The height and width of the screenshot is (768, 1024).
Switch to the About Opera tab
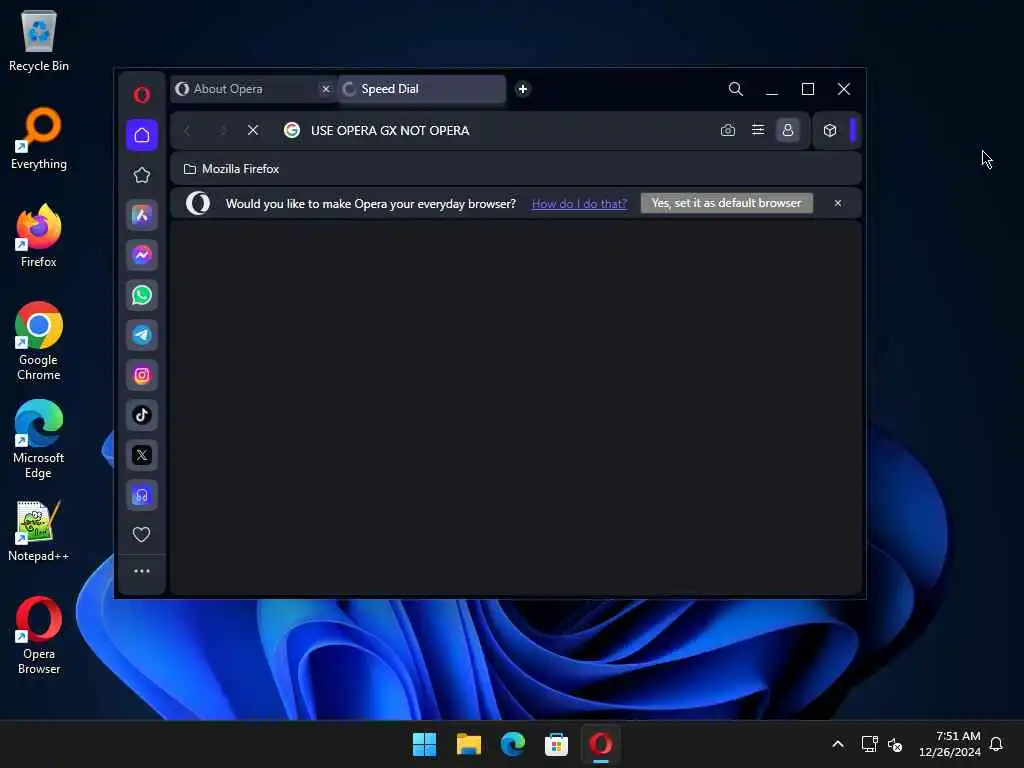coord(254,89)
